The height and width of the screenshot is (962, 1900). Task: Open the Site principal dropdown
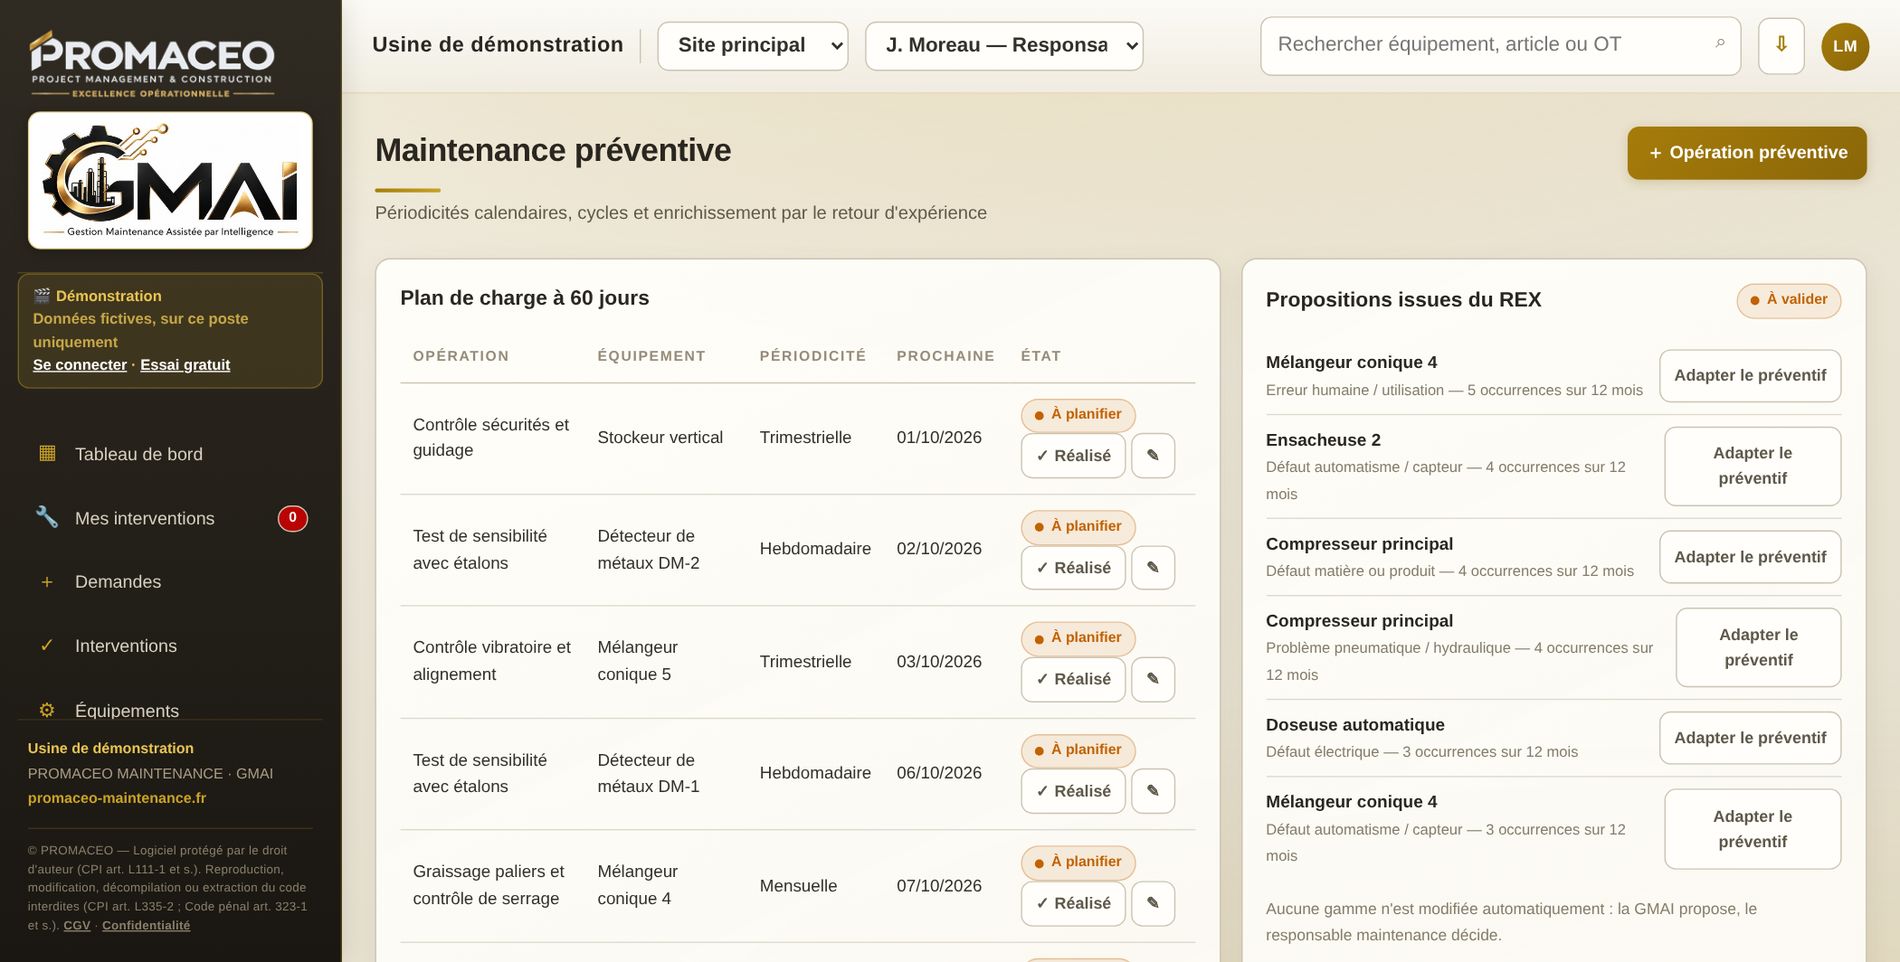pyautogui.click(x=753, y=46)
